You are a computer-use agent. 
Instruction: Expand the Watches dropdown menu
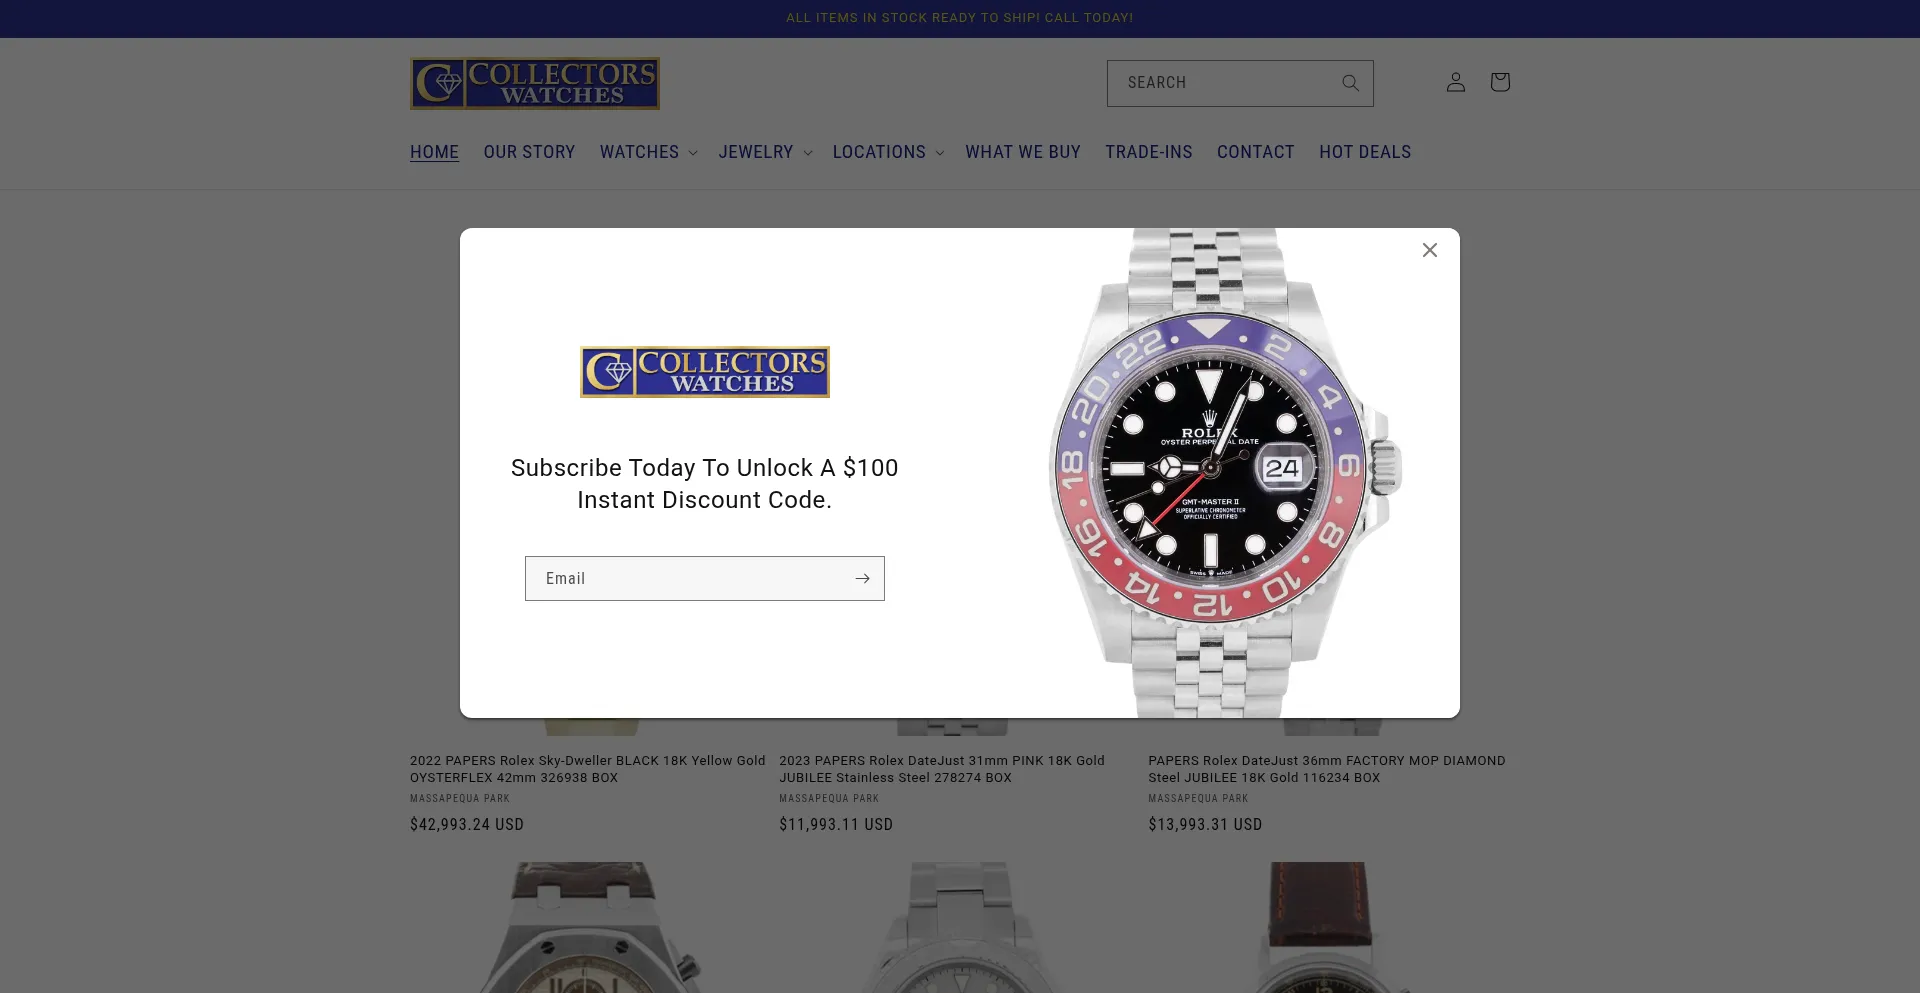click(x=648, y=152)
